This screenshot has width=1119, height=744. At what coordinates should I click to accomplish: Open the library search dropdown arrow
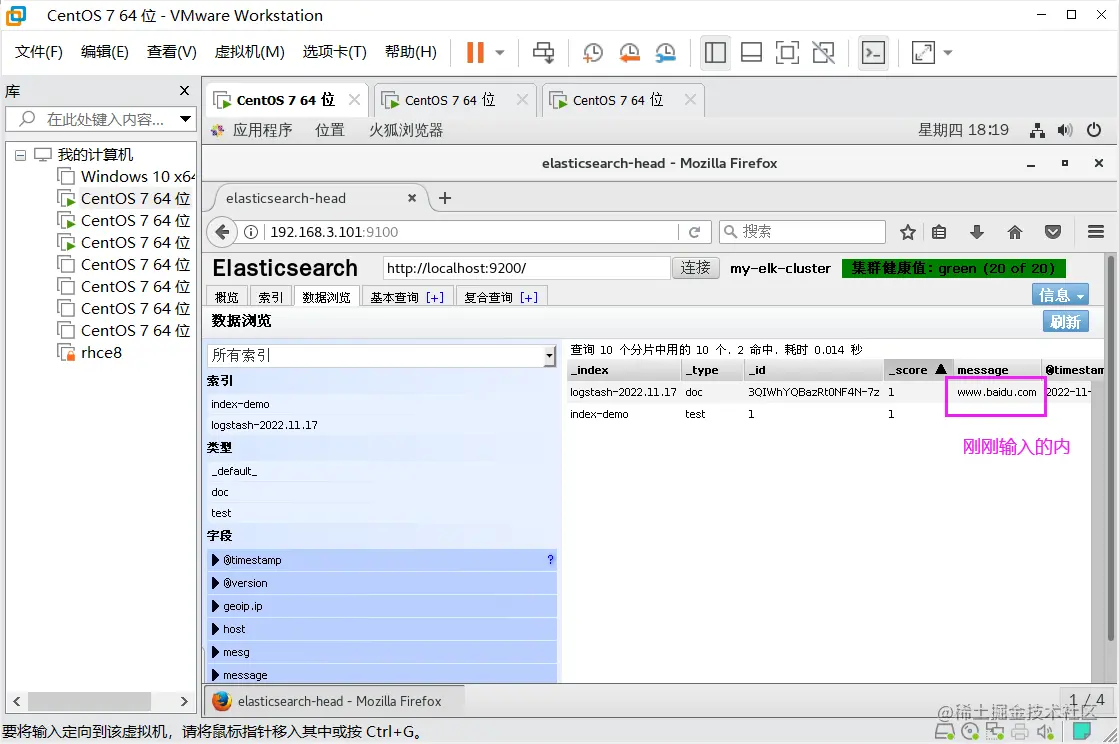tap(185, 119)
